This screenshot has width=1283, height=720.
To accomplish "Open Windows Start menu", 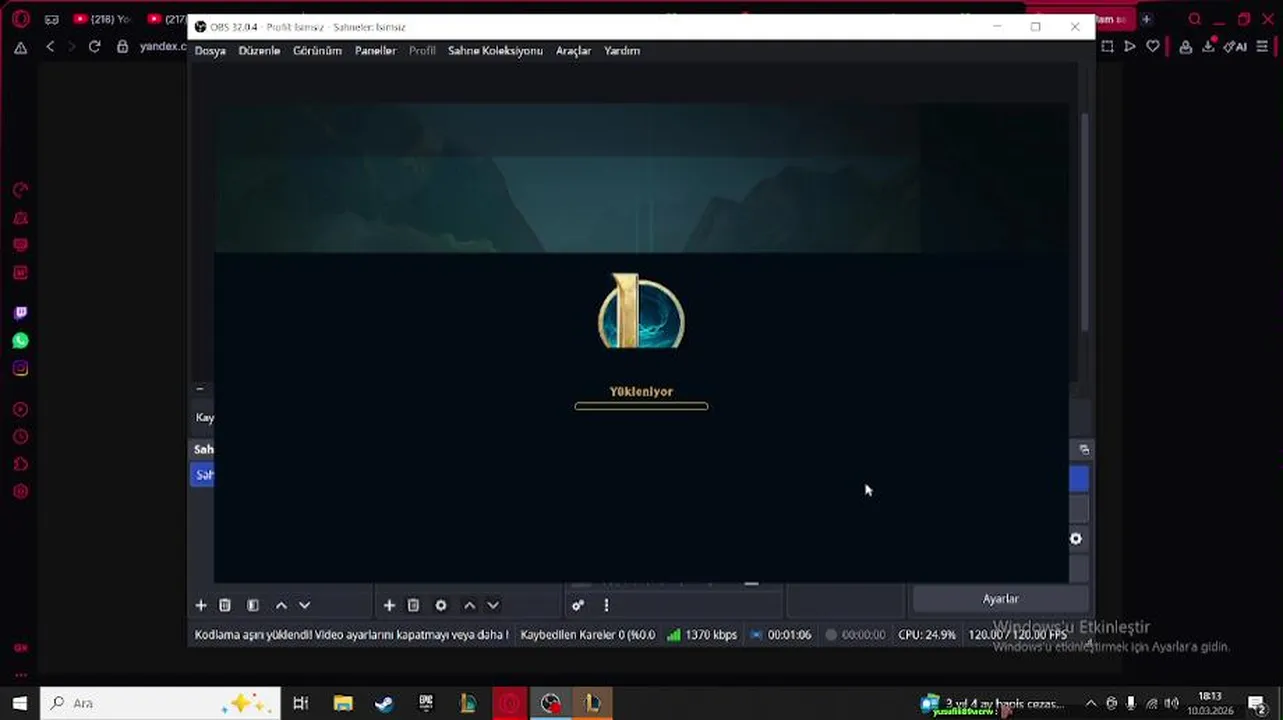I will 19,703.
